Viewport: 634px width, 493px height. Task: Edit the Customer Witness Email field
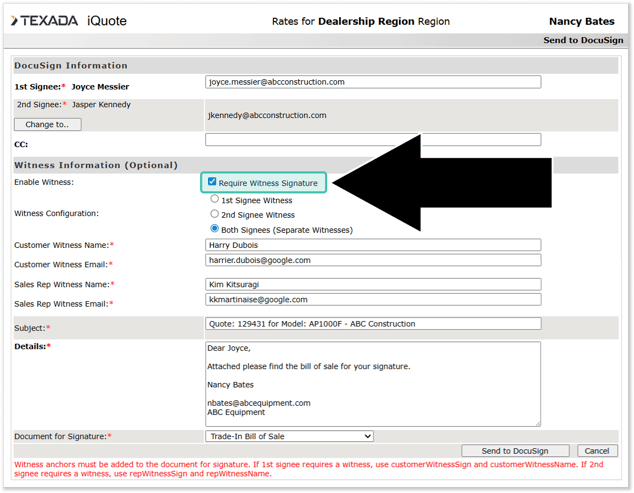point(372,260)
